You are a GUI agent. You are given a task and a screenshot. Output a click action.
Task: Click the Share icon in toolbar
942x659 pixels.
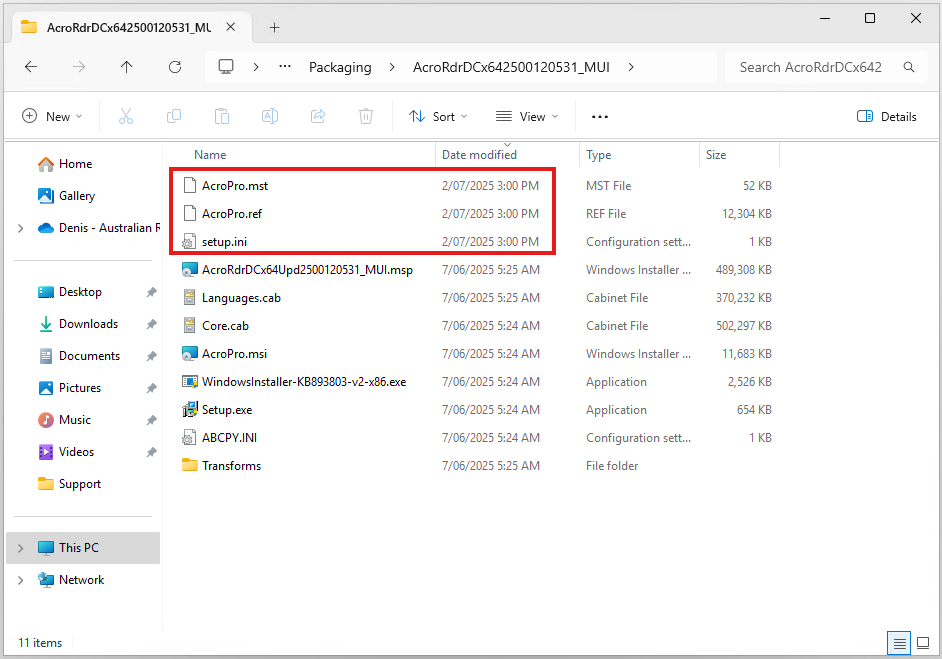(318, 116)
